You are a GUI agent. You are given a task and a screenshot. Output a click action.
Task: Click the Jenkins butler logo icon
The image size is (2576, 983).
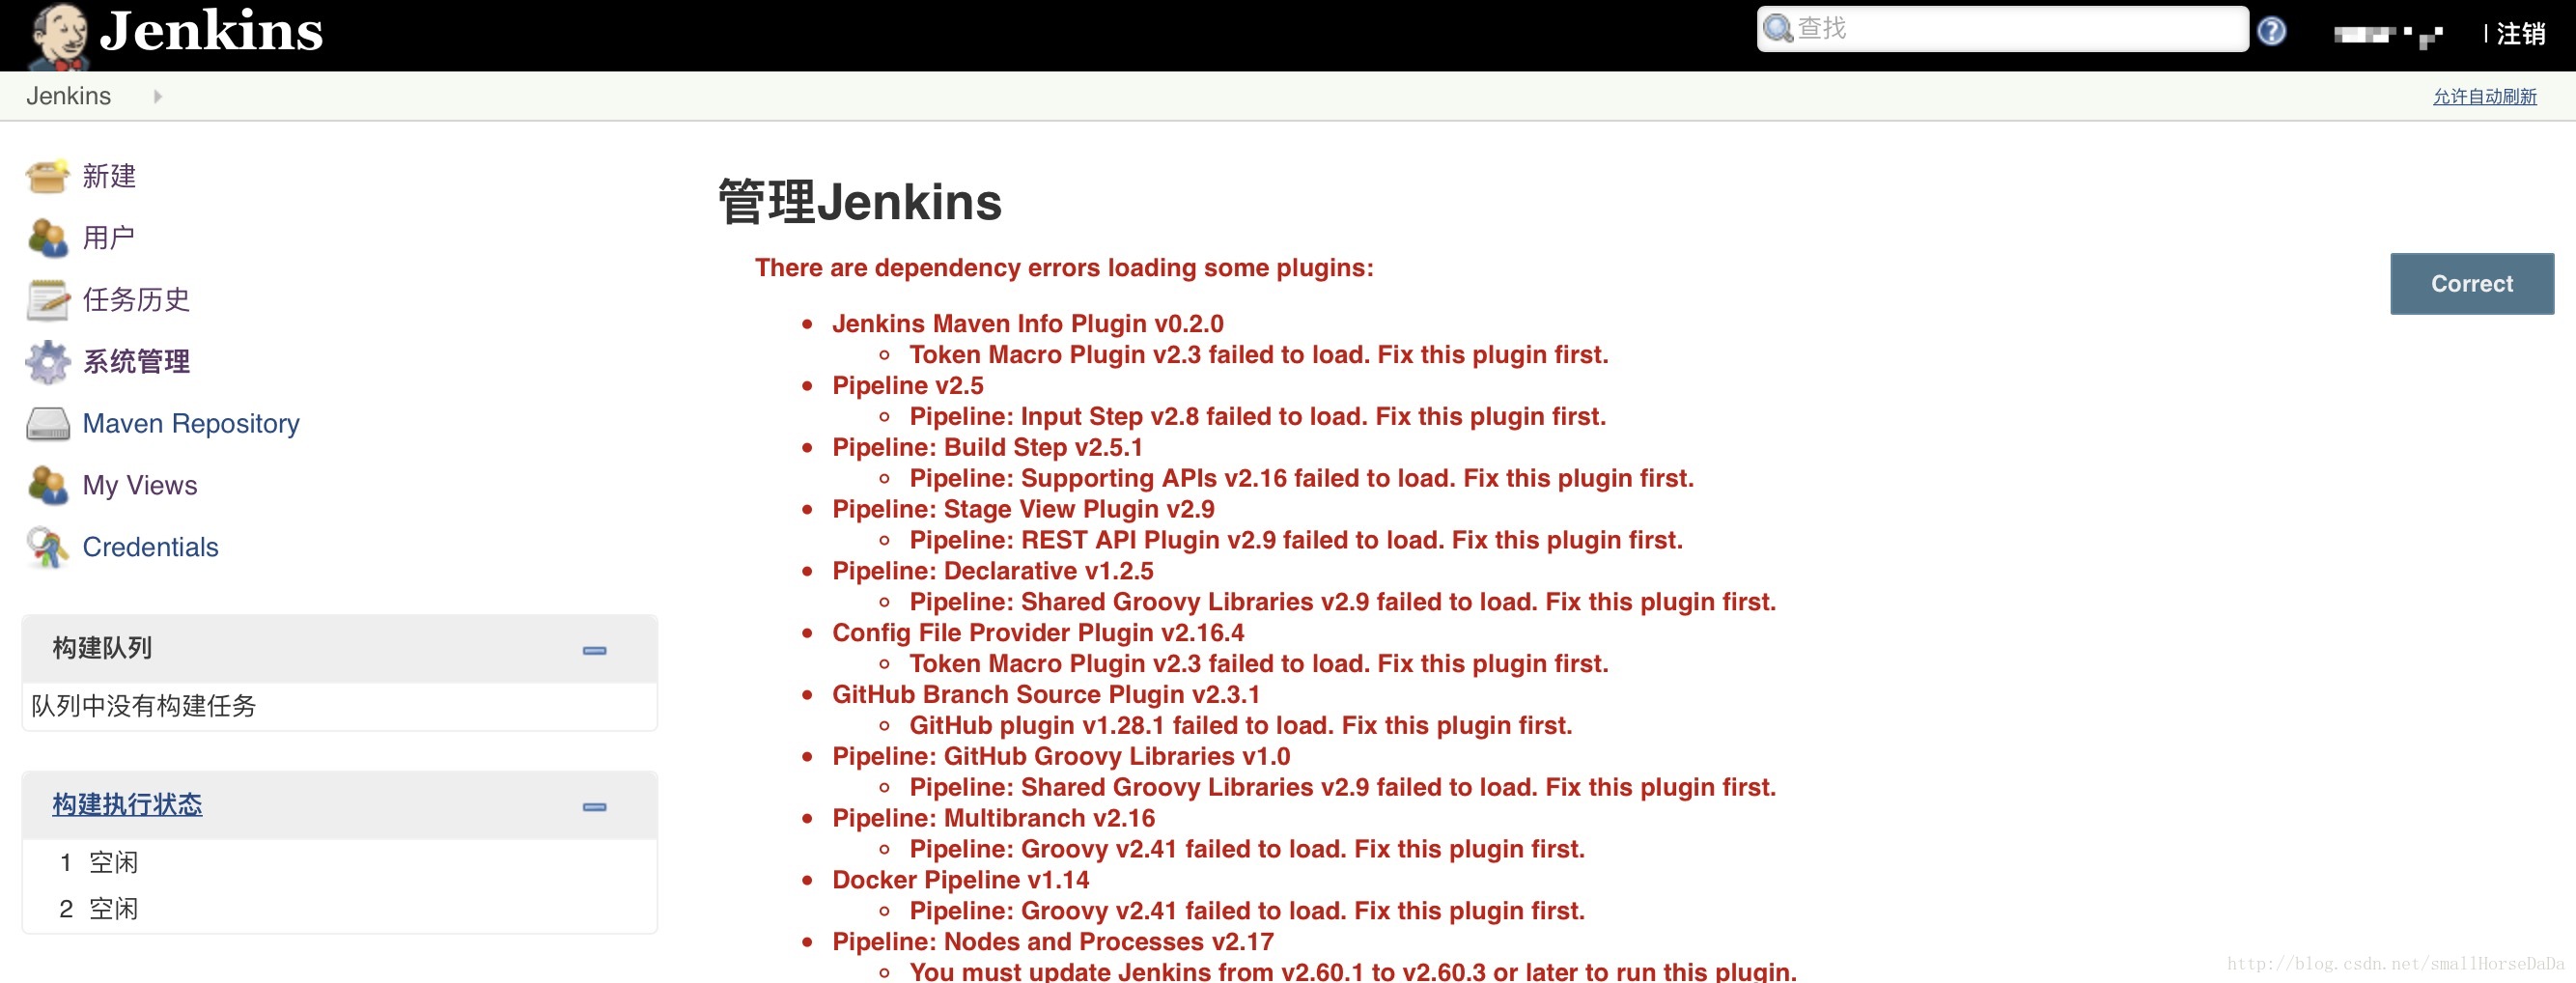click(58, 36)
